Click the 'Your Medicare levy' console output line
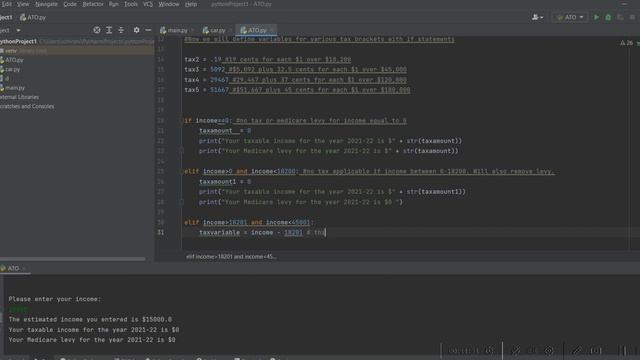640x360 pixels. coord(92,340)
